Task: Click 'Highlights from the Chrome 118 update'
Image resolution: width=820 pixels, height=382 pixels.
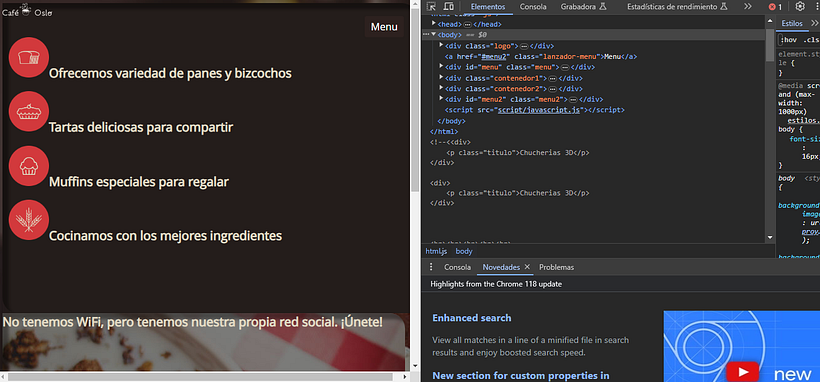Action: click(x=496, y=284)
